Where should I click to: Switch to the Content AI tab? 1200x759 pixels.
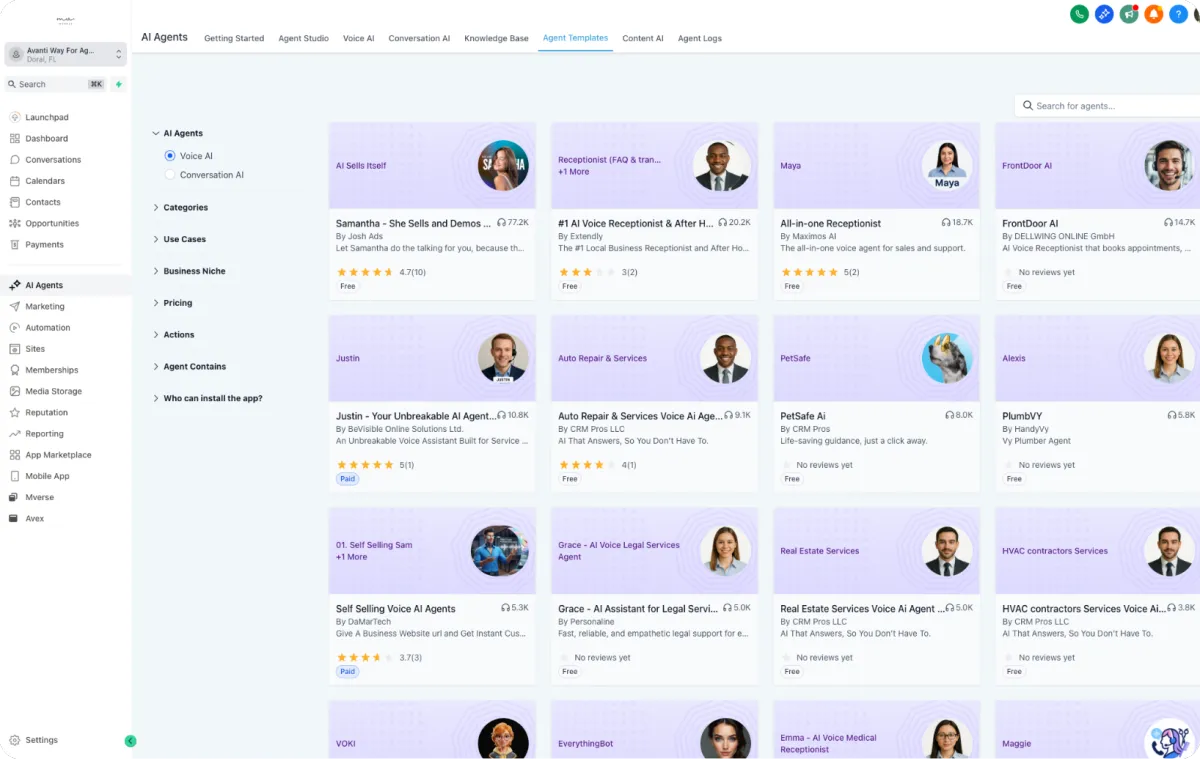click(x=642, y=38)
